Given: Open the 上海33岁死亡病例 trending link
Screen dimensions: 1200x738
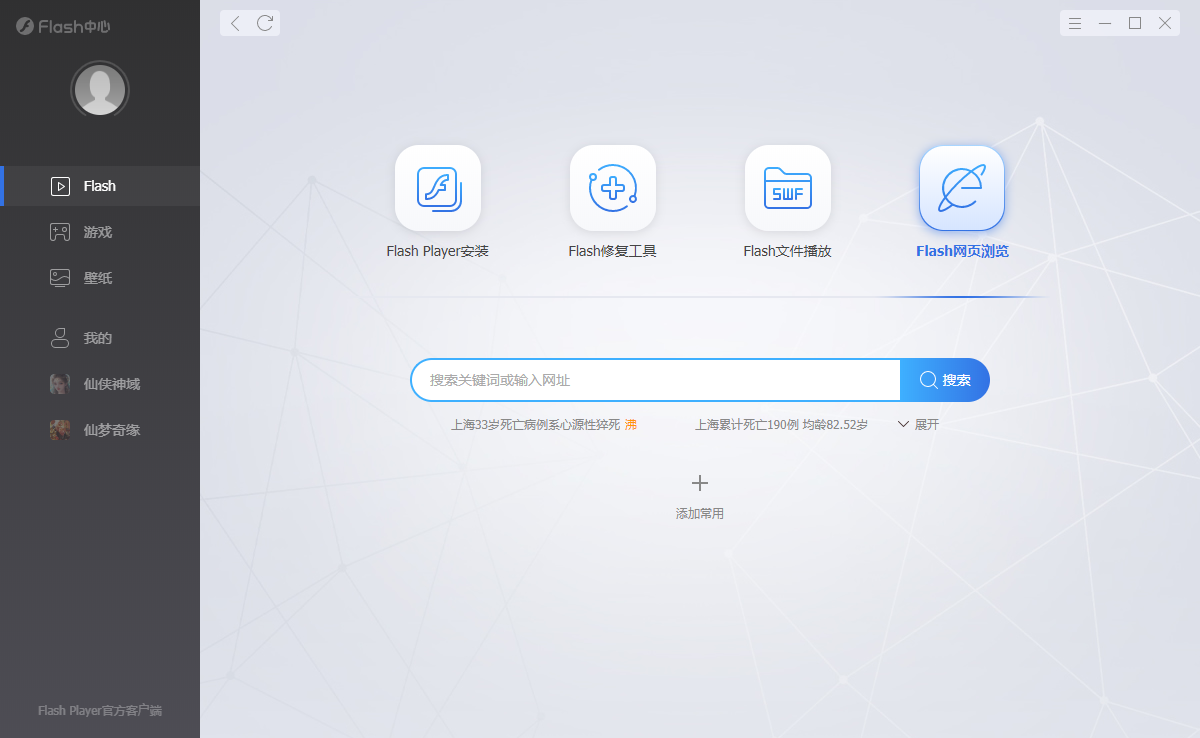Looking at the screenshot, I should tap(535, 424).
